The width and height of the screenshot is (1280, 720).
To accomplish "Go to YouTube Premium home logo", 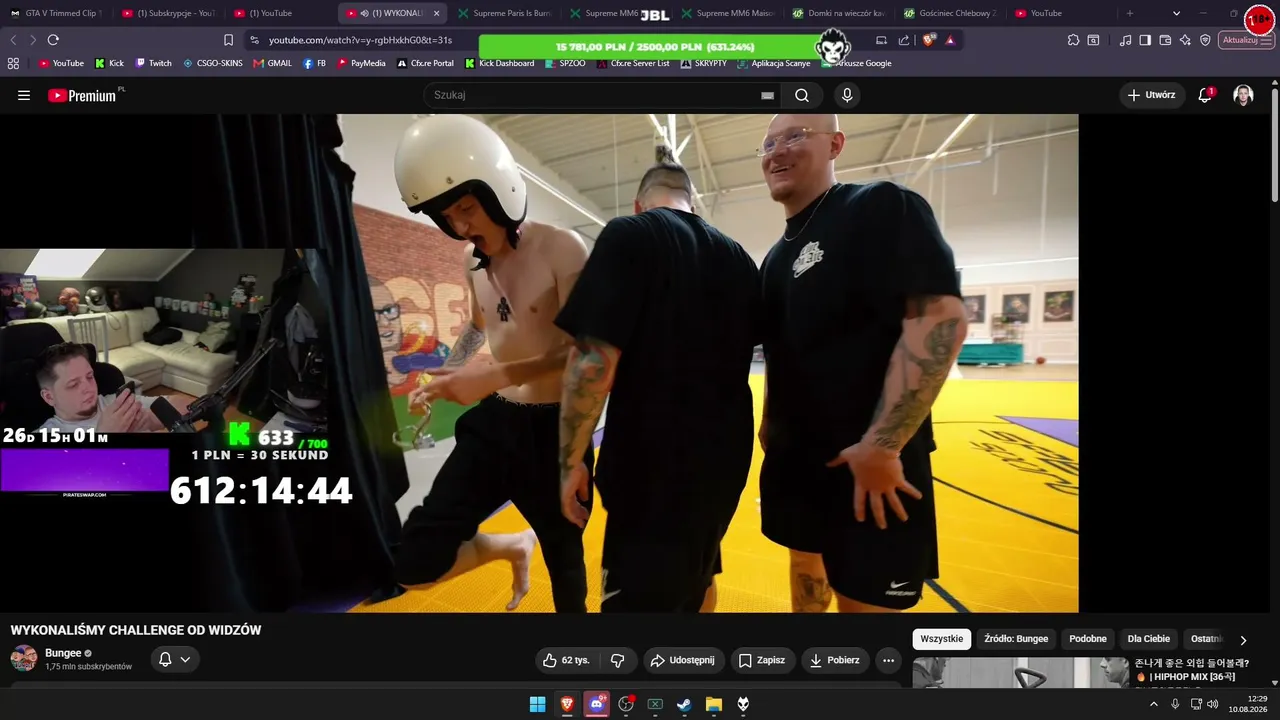I will pyautogui.click(x=84, y=95).
